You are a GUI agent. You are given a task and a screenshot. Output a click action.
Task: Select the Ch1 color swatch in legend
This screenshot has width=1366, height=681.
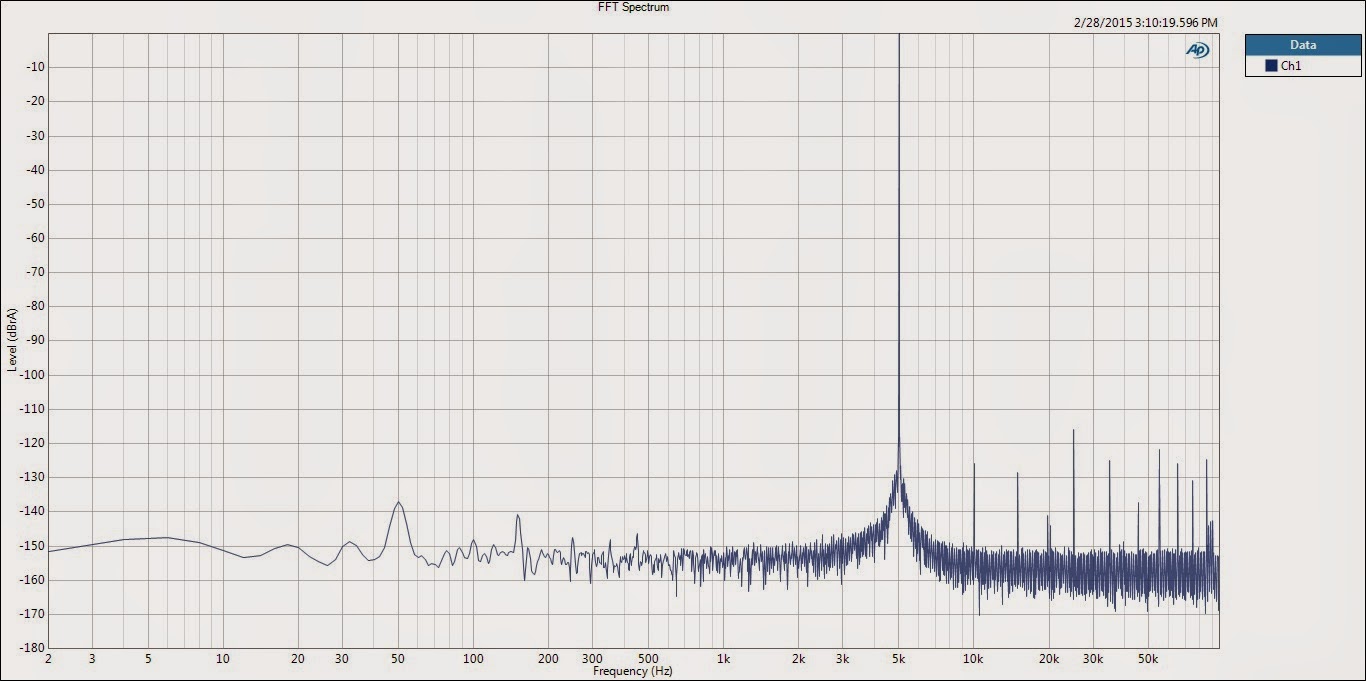click(x=1271, y=66)
